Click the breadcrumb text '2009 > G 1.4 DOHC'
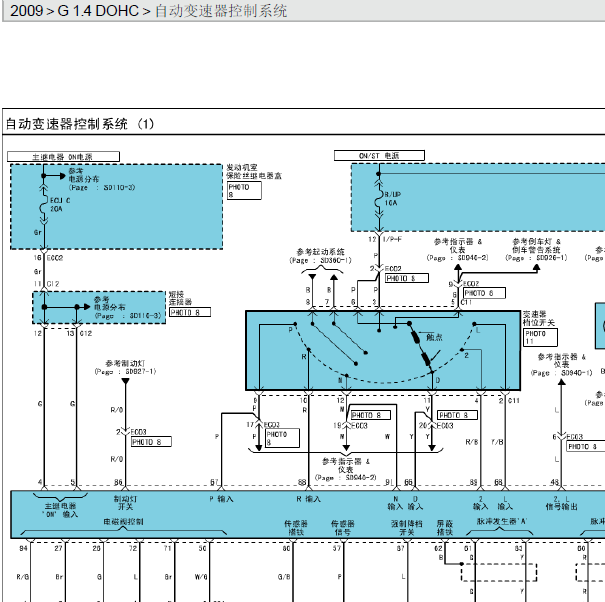The height and width of the screenshot is (602, 605). (74, 11)
